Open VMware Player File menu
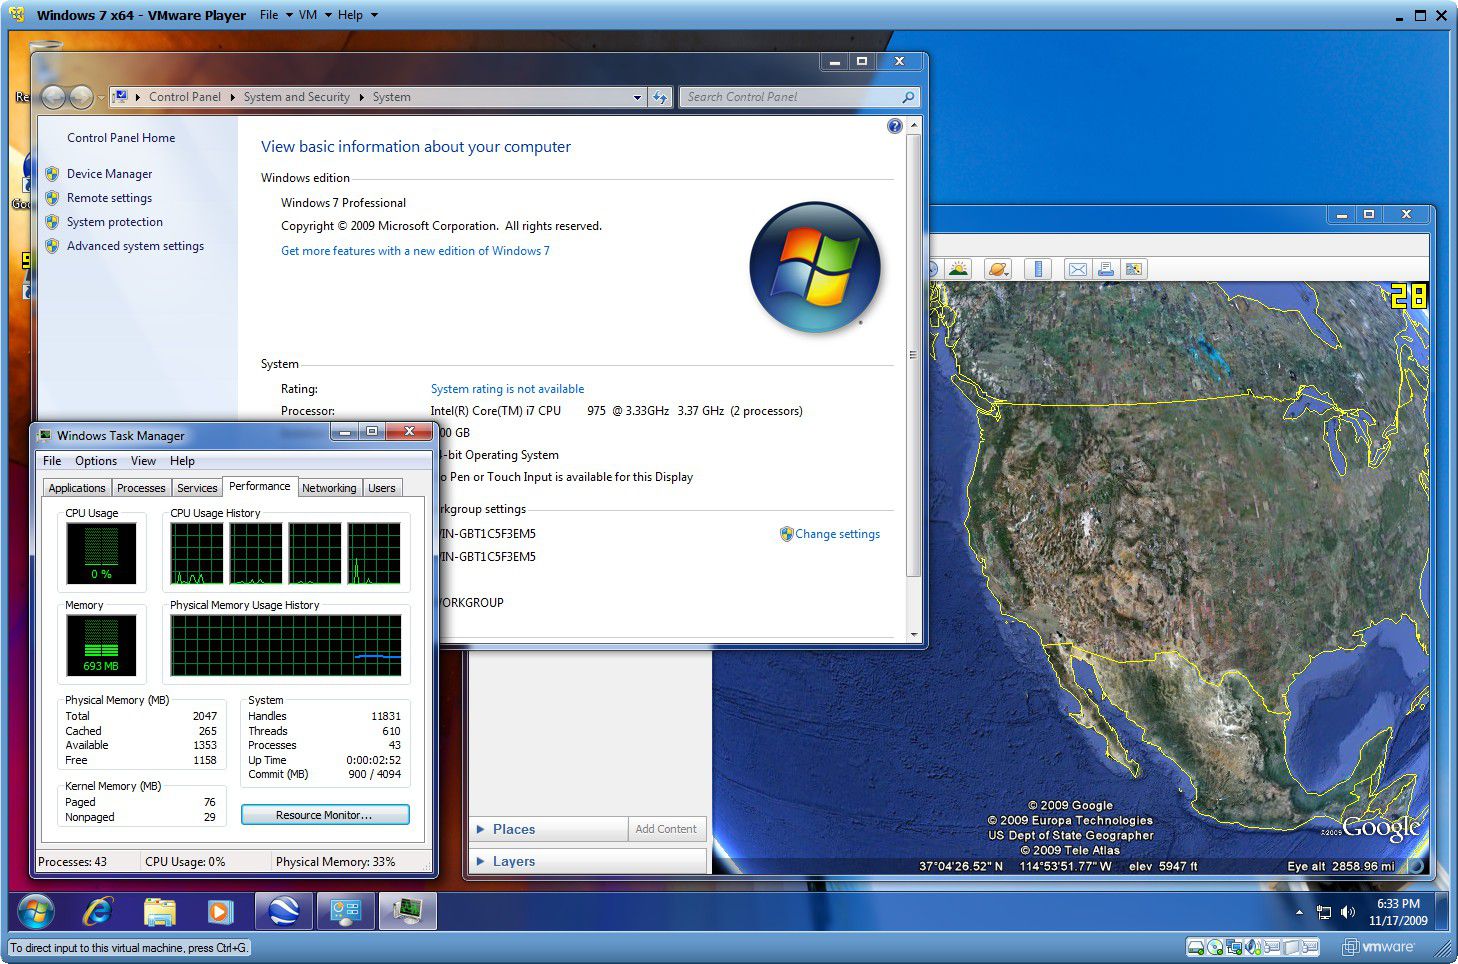 [275, 15]
